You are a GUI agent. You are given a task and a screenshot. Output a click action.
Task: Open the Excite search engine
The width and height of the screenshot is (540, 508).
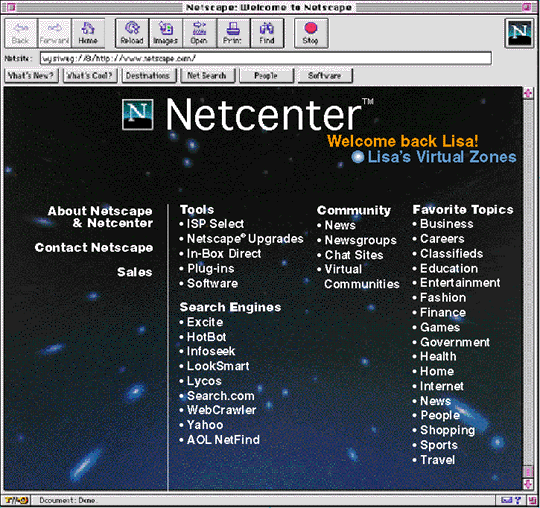point(205,322)
